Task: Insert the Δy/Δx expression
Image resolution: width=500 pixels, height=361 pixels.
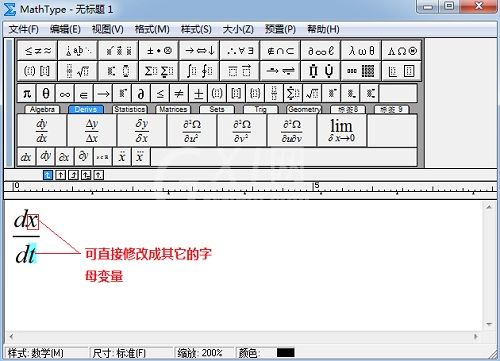Action: click(x=92, y=130)
